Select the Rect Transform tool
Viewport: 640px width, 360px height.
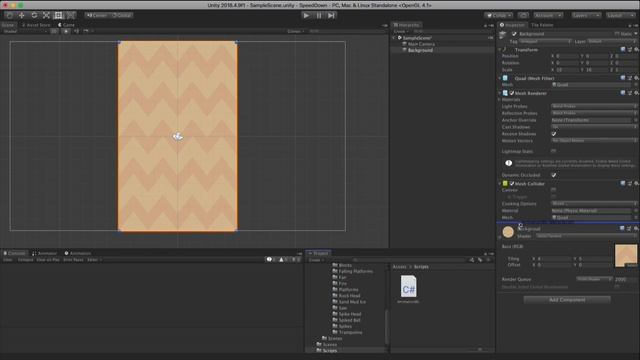point(58,15)
